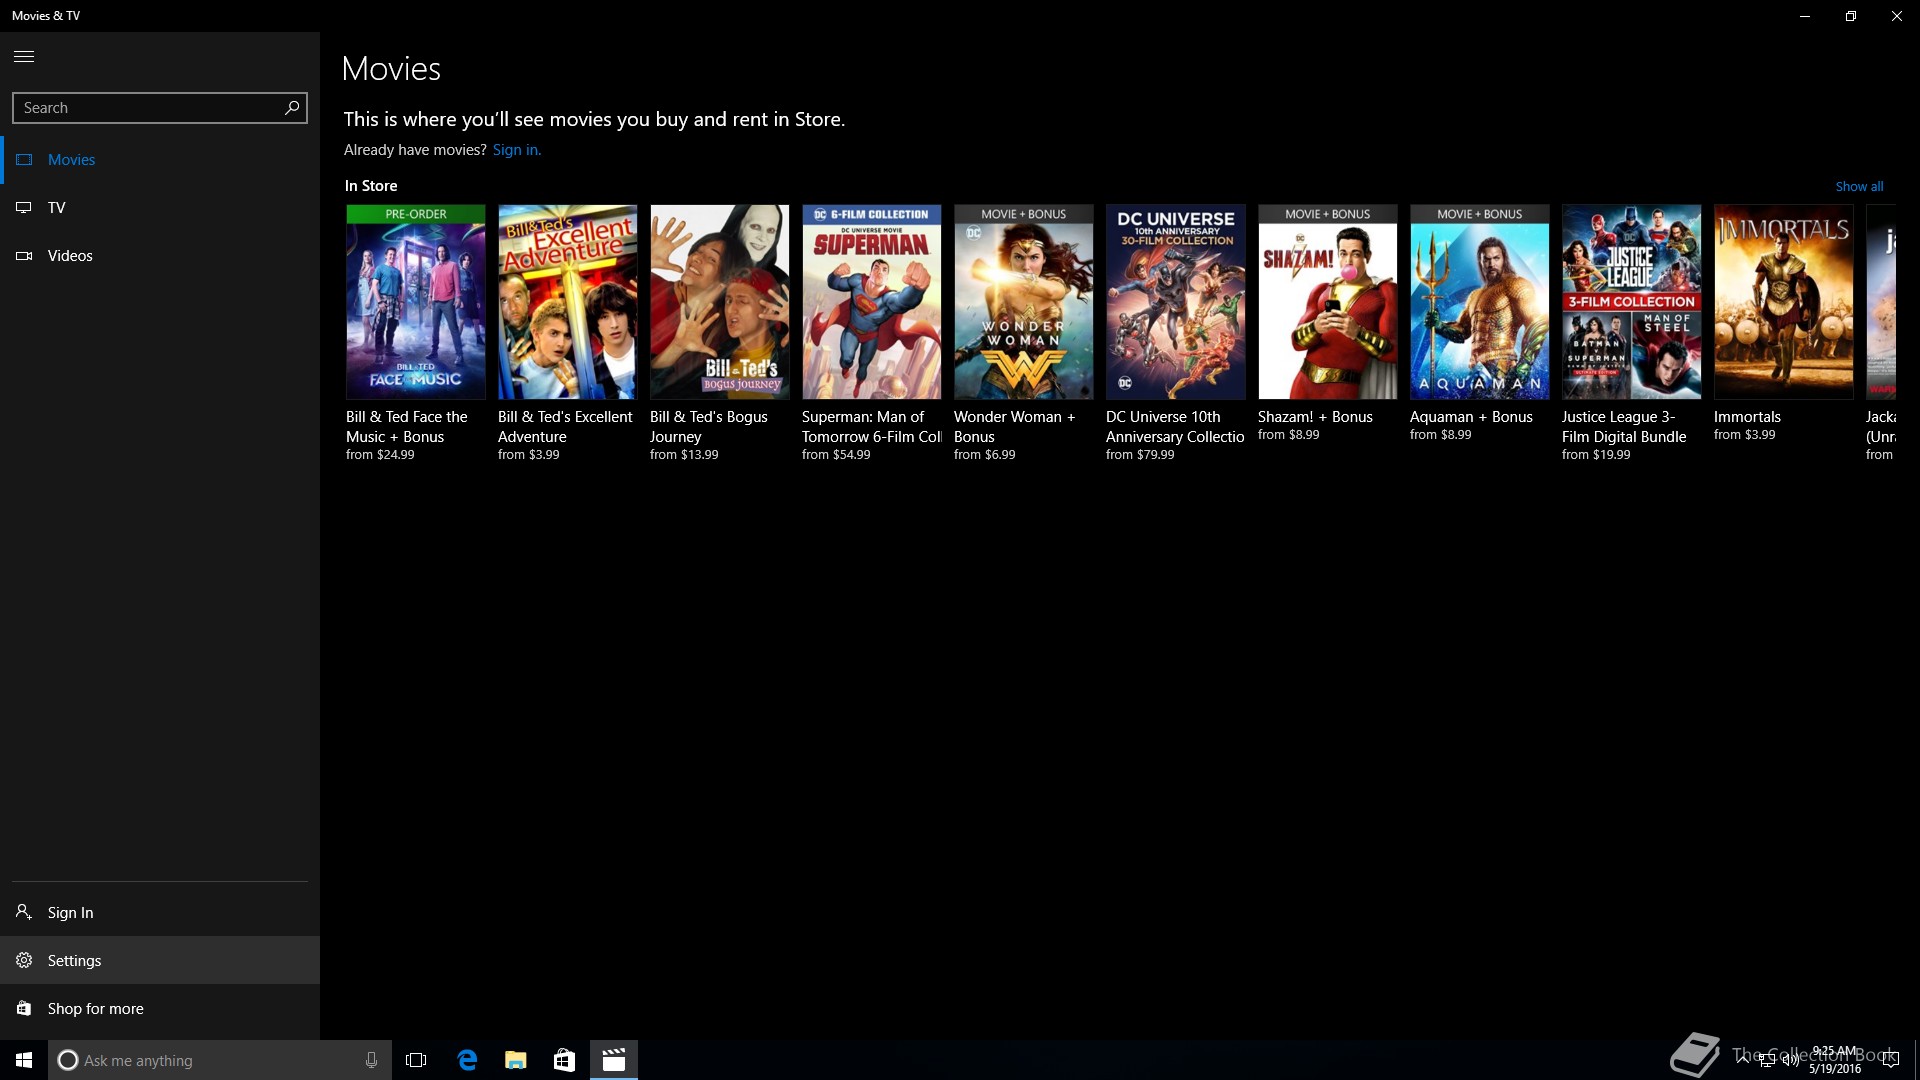Open Windows Store from taskbar
This screenshot has height=1080, width=1920.
pyautogui.click(x=565, y=1060)
